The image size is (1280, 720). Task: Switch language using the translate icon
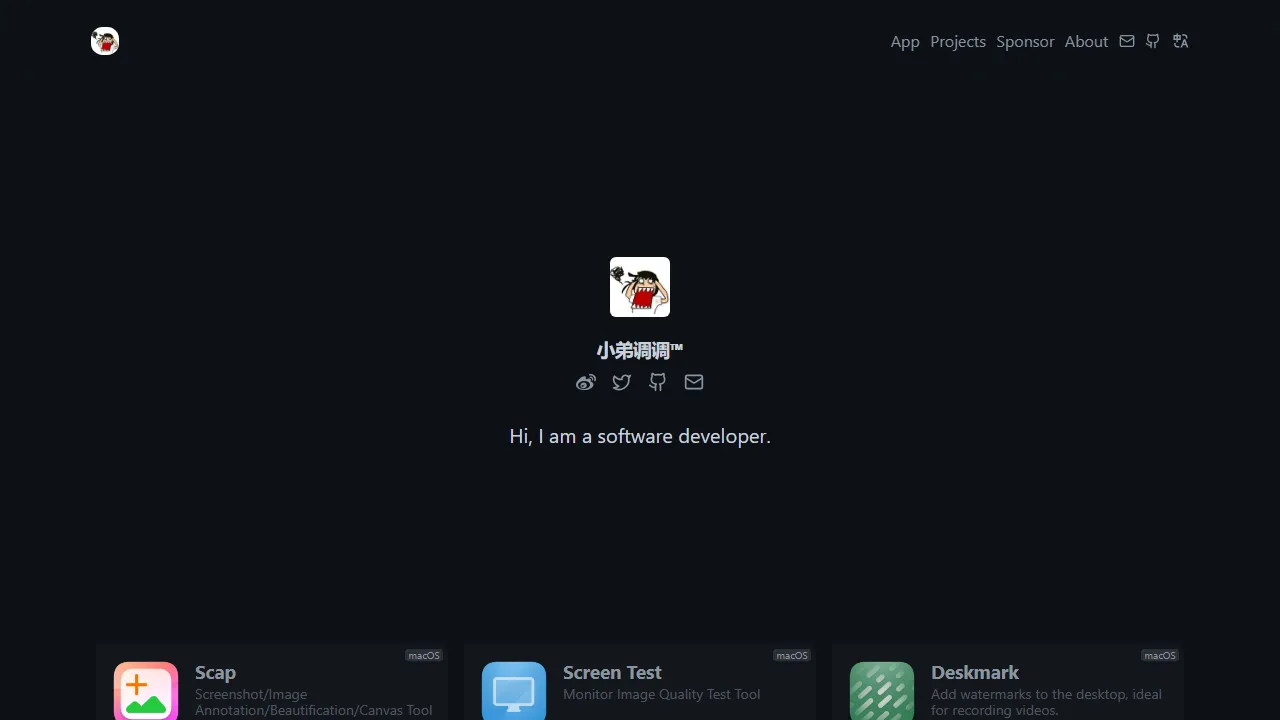coord(1180,41)
